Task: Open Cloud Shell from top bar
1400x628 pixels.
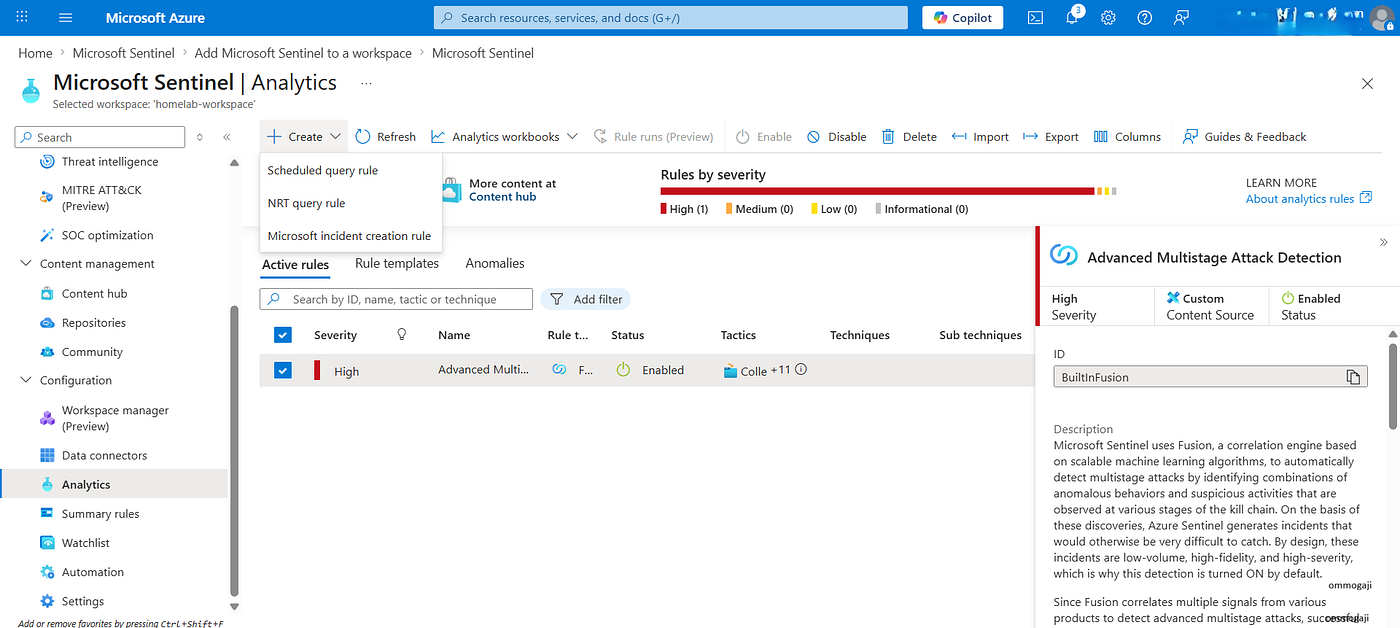Action: (x=1036, y=18)
